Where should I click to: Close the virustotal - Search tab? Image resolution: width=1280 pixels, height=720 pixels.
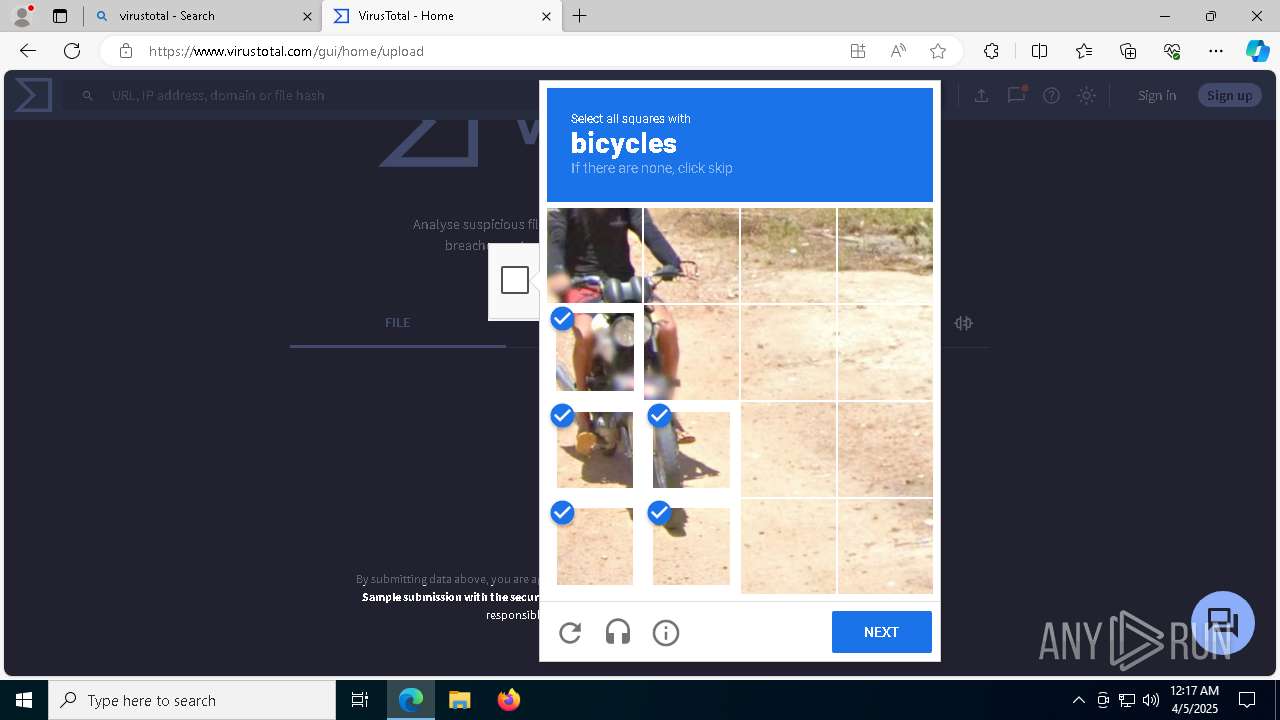tap(307, 16)
